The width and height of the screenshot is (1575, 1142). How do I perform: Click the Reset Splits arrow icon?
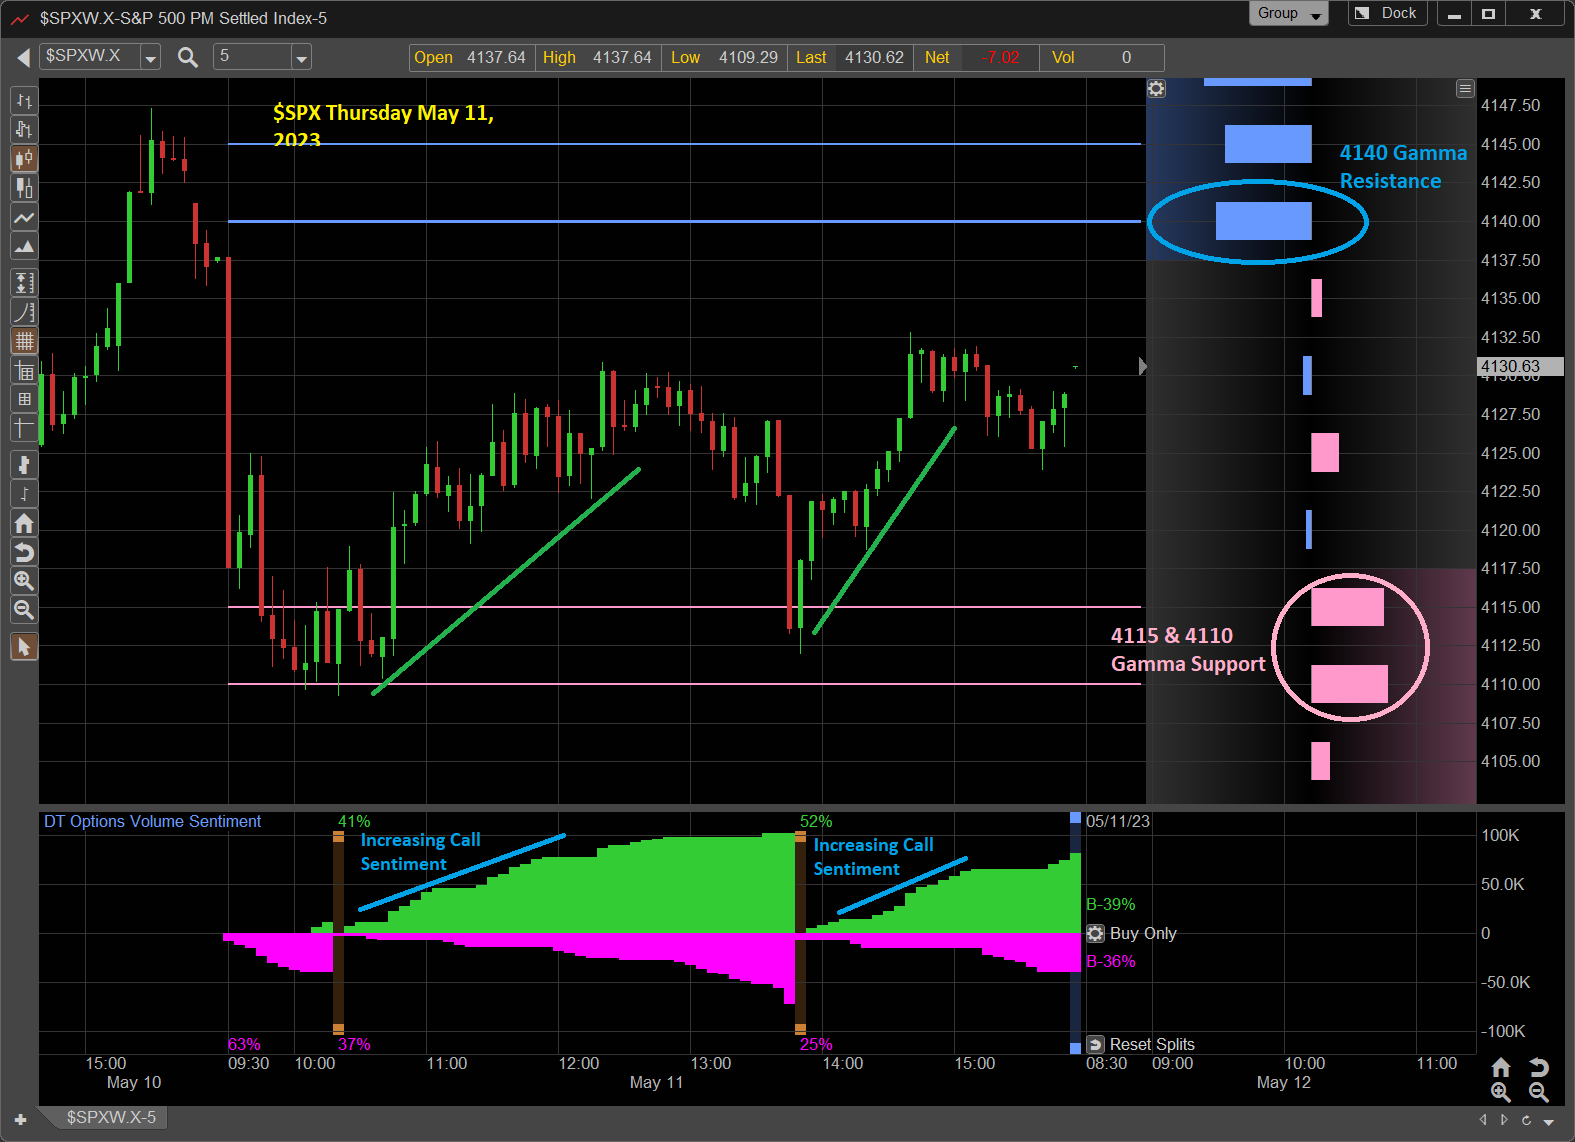tap(1095, 1044)
